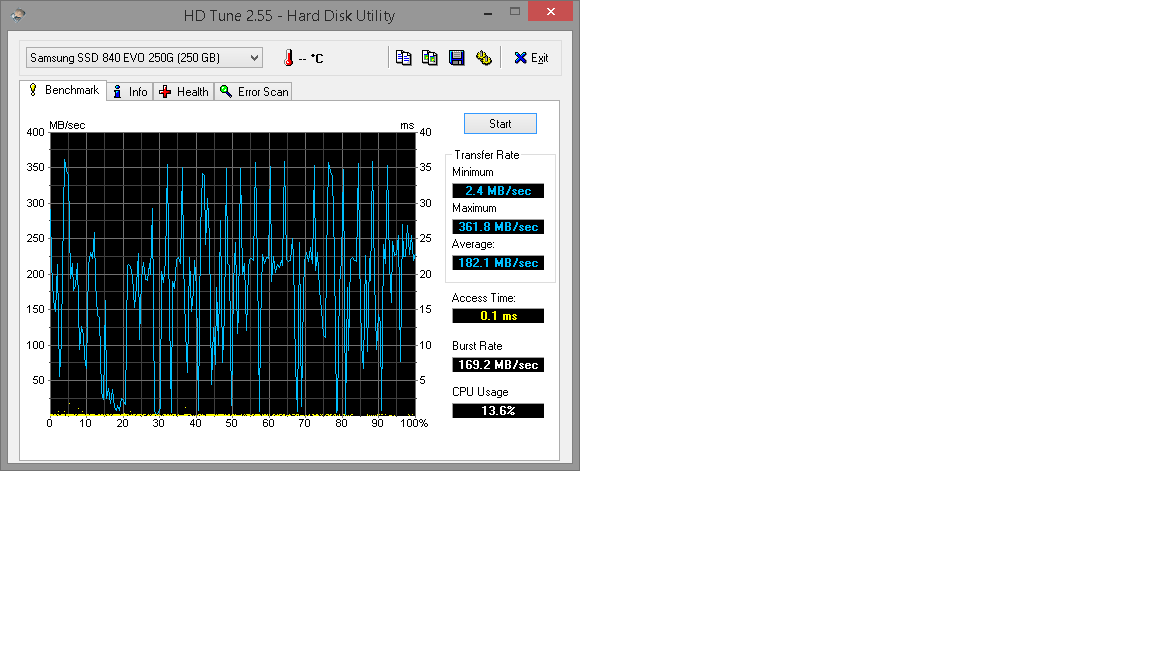Click the HD Tune title bar app icon
The width and height of the screenshot is (1152, 648).
tap(18, 14)
